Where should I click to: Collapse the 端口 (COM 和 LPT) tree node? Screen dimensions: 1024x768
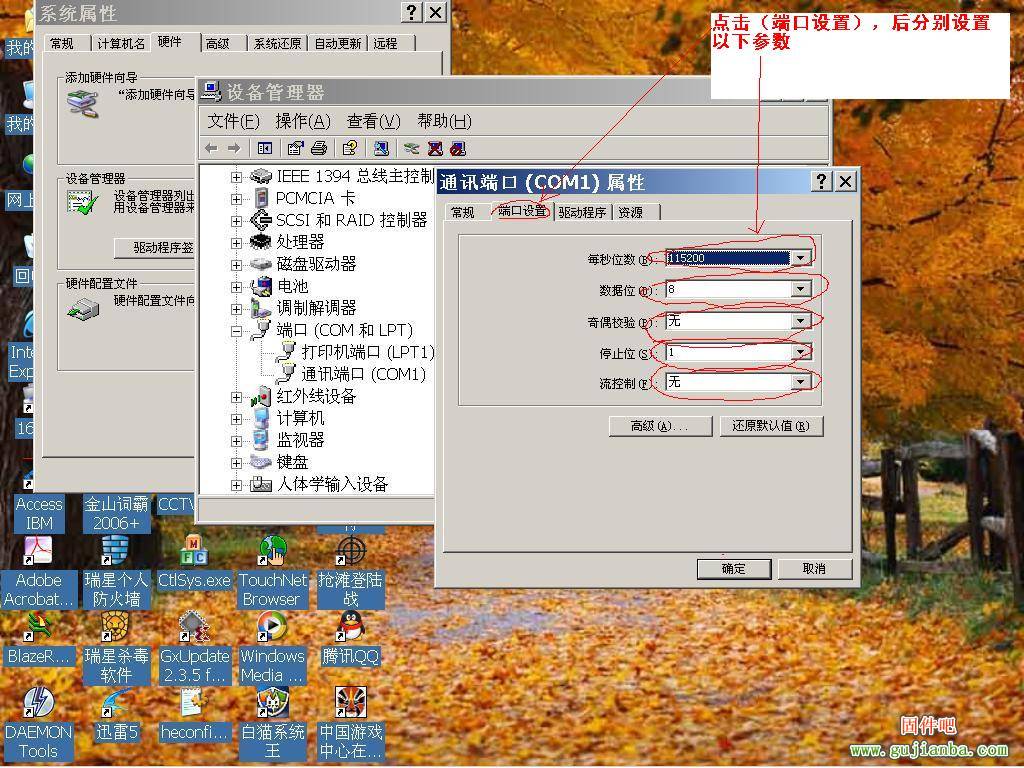click(237, 331)
